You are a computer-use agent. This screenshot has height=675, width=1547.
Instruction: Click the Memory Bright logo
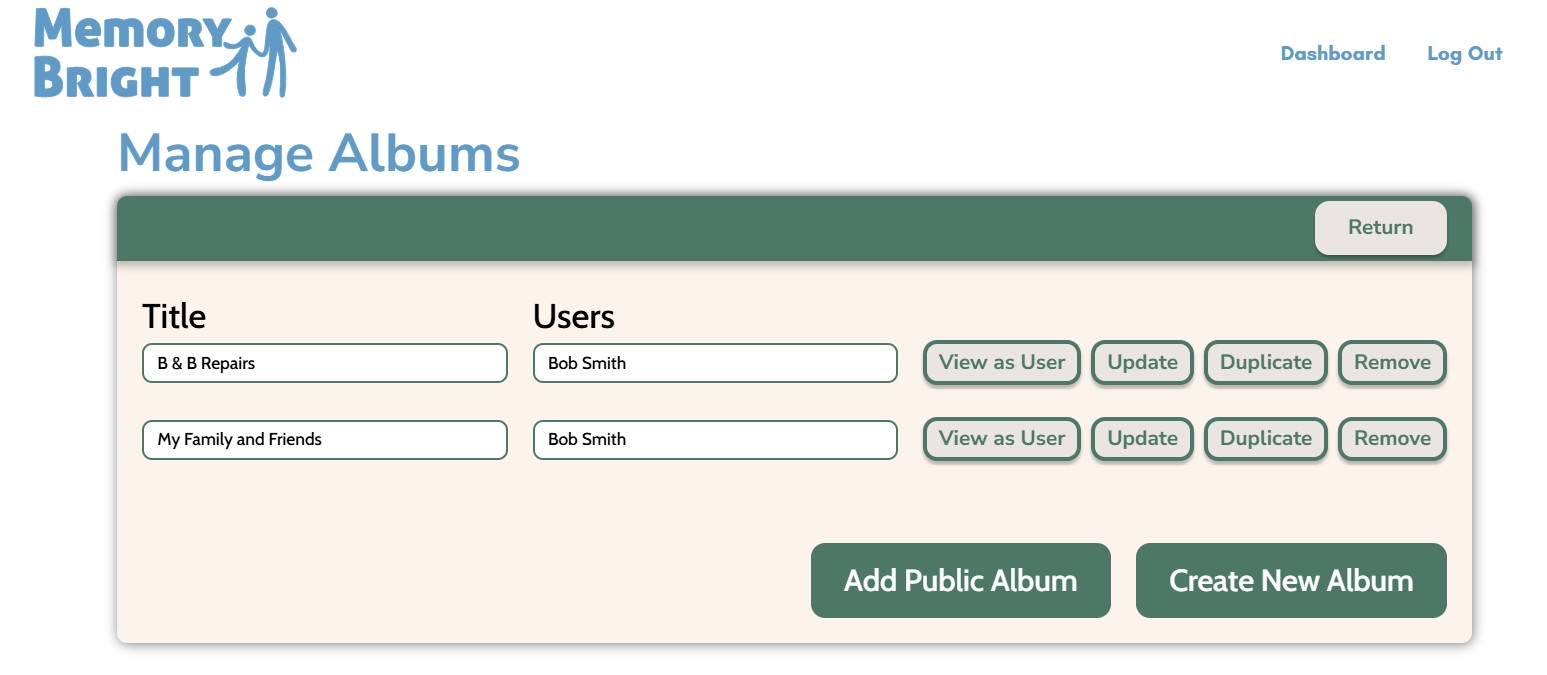tap(165, 54)
